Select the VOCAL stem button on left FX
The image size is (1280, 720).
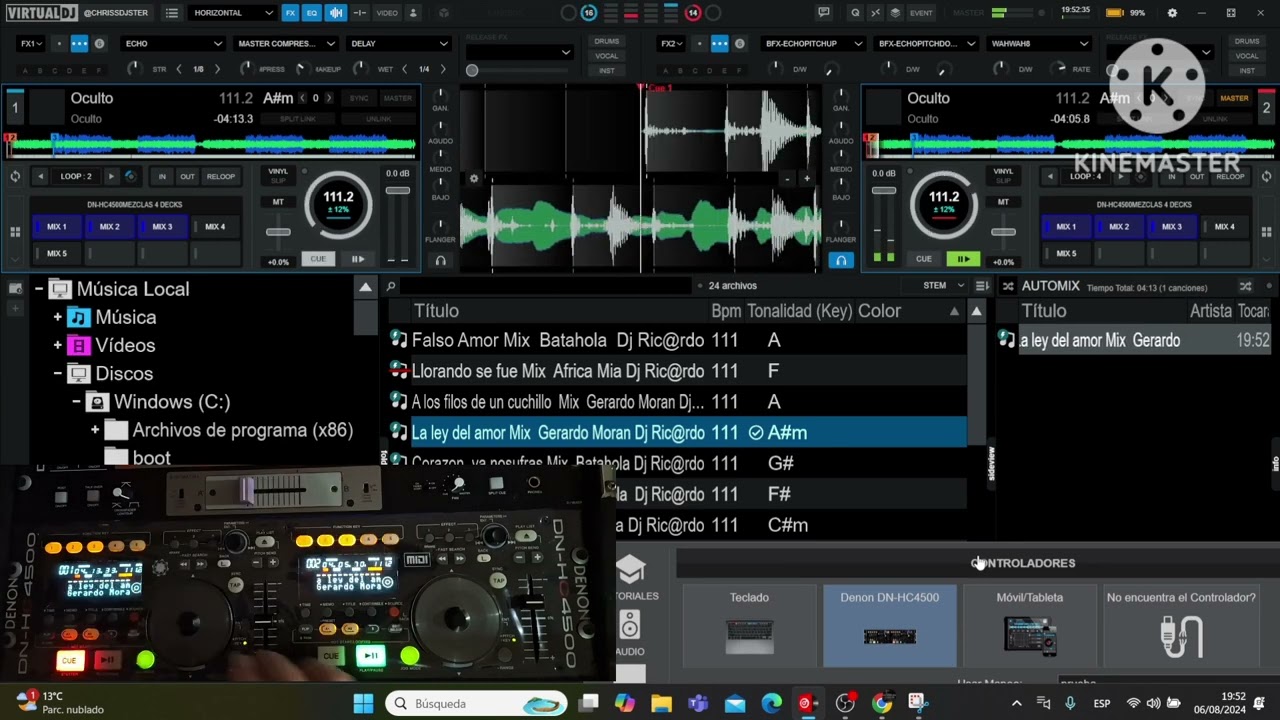point(606,56)
